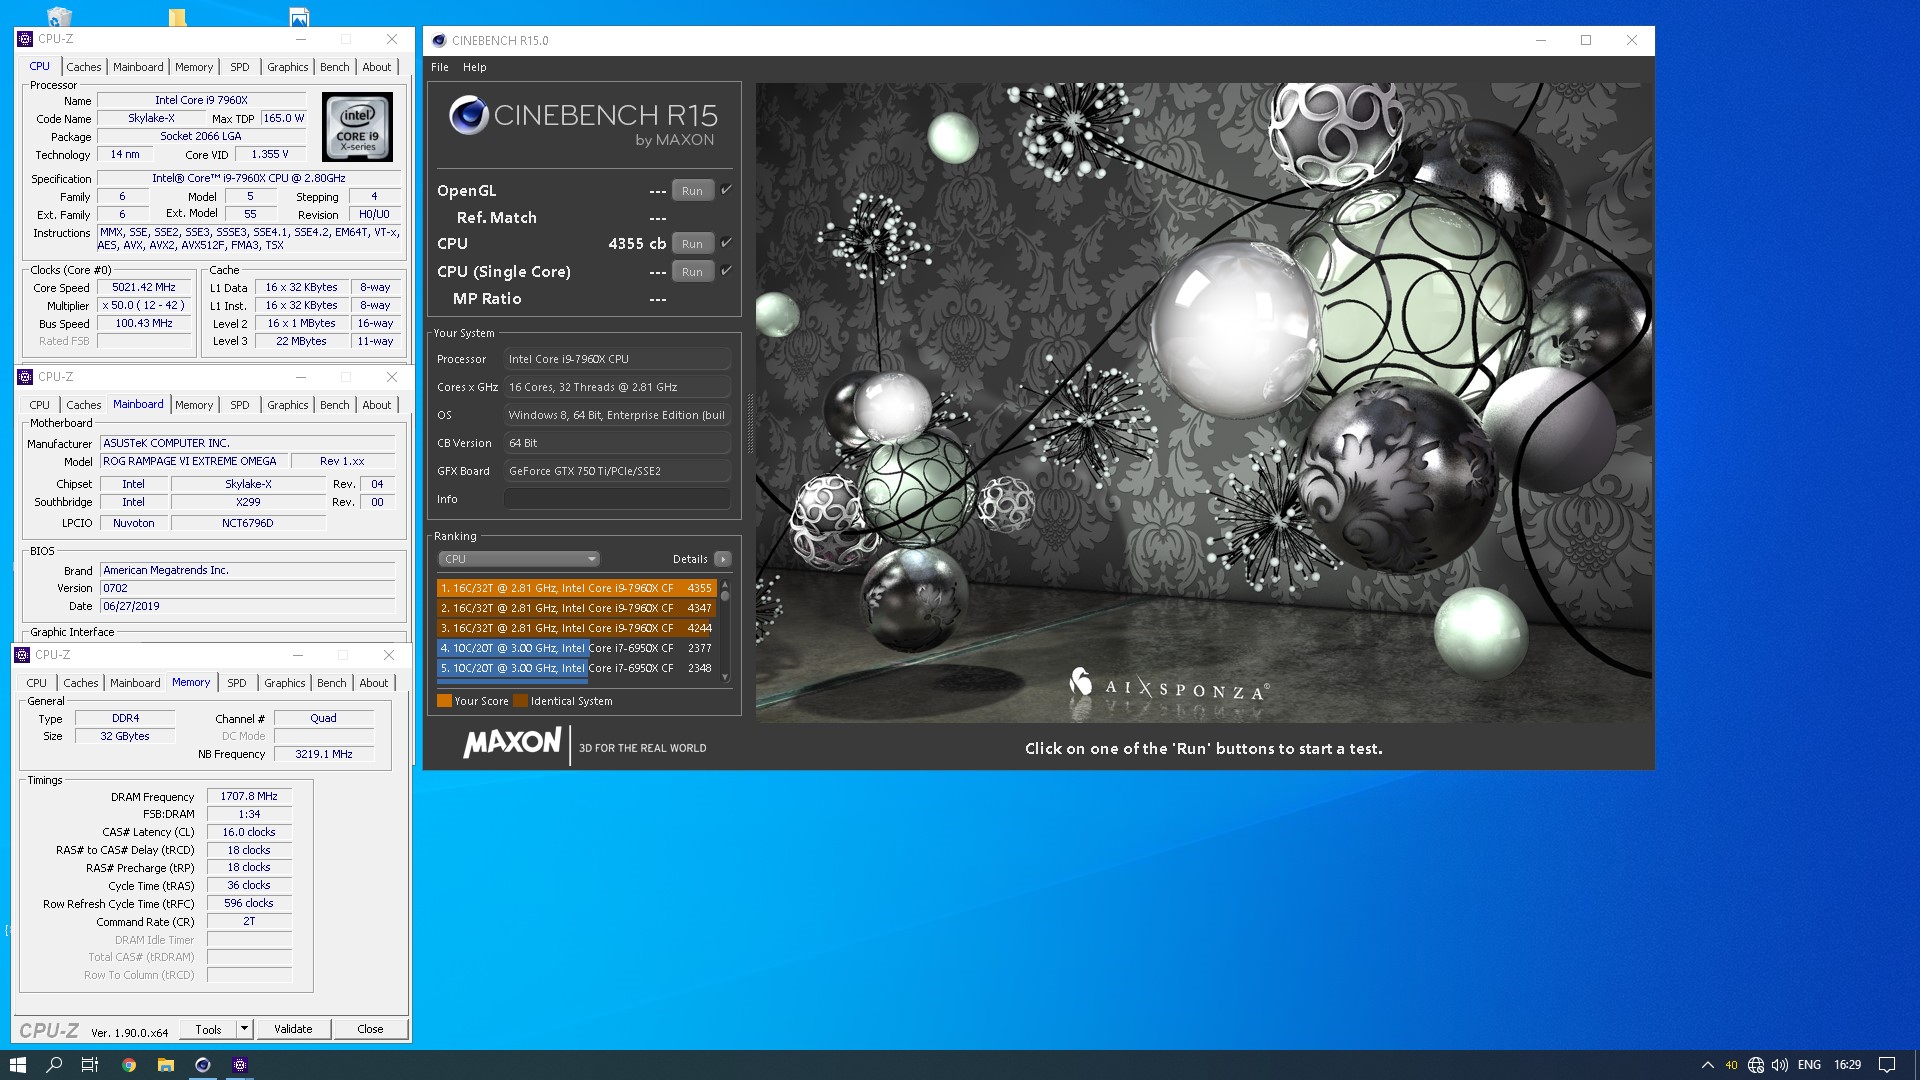
Task: Click the Cinebench R15 logo icon
Action: [468, 116]
